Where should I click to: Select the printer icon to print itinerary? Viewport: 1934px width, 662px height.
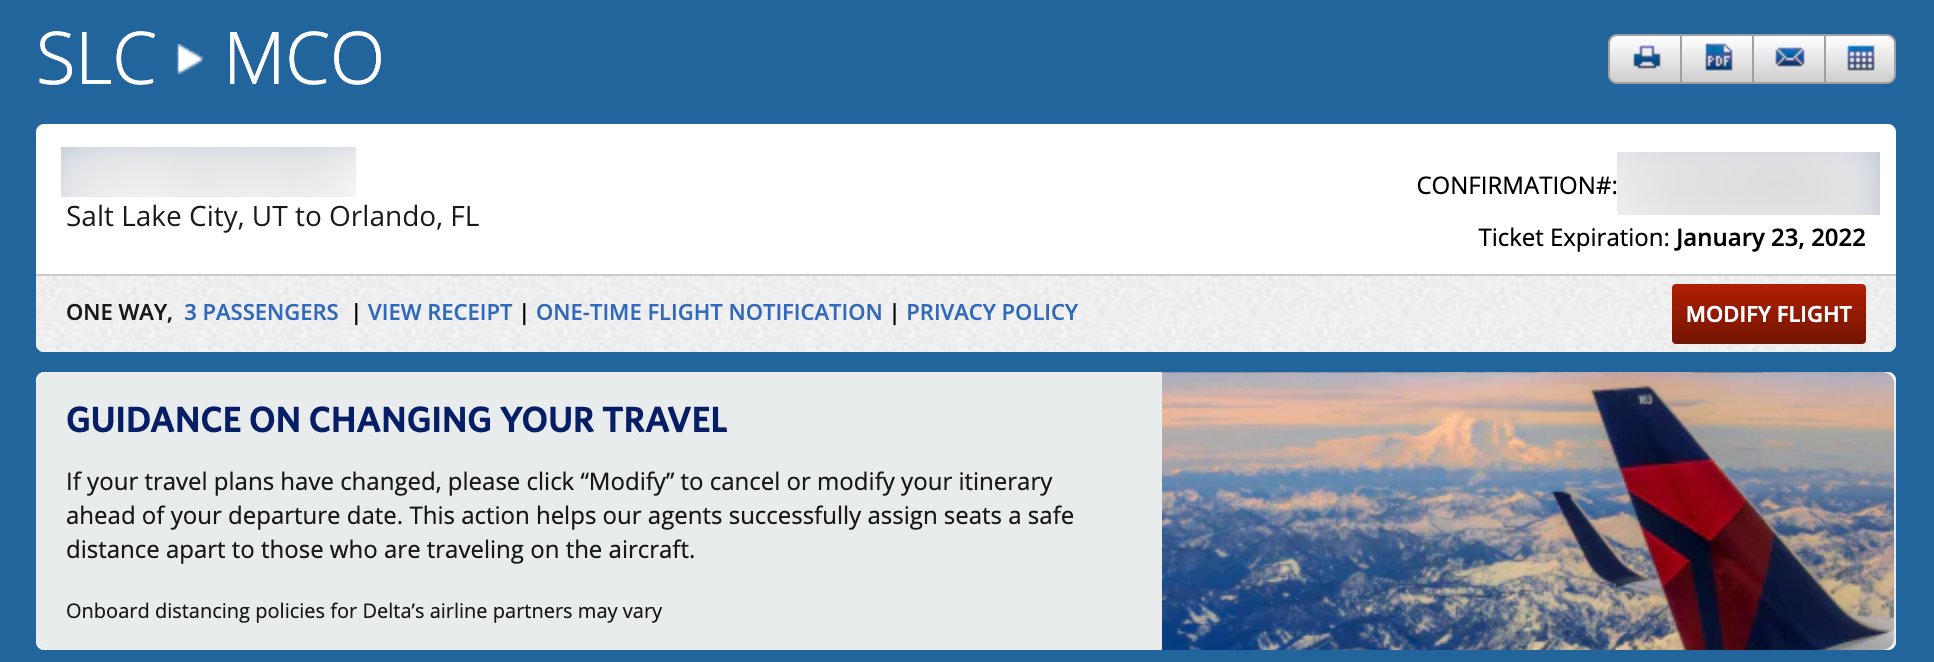click(x=1645, y=58)
